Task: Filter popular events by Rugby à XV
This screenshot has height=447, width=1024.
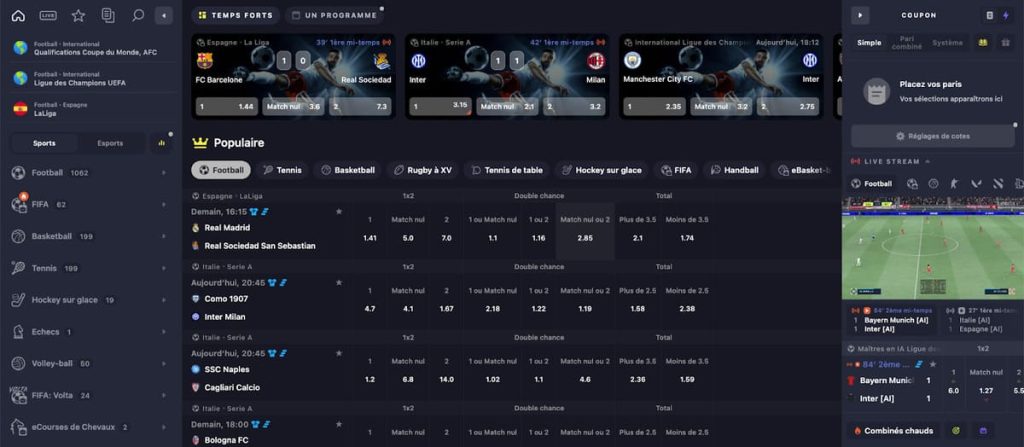Action: 423,170
